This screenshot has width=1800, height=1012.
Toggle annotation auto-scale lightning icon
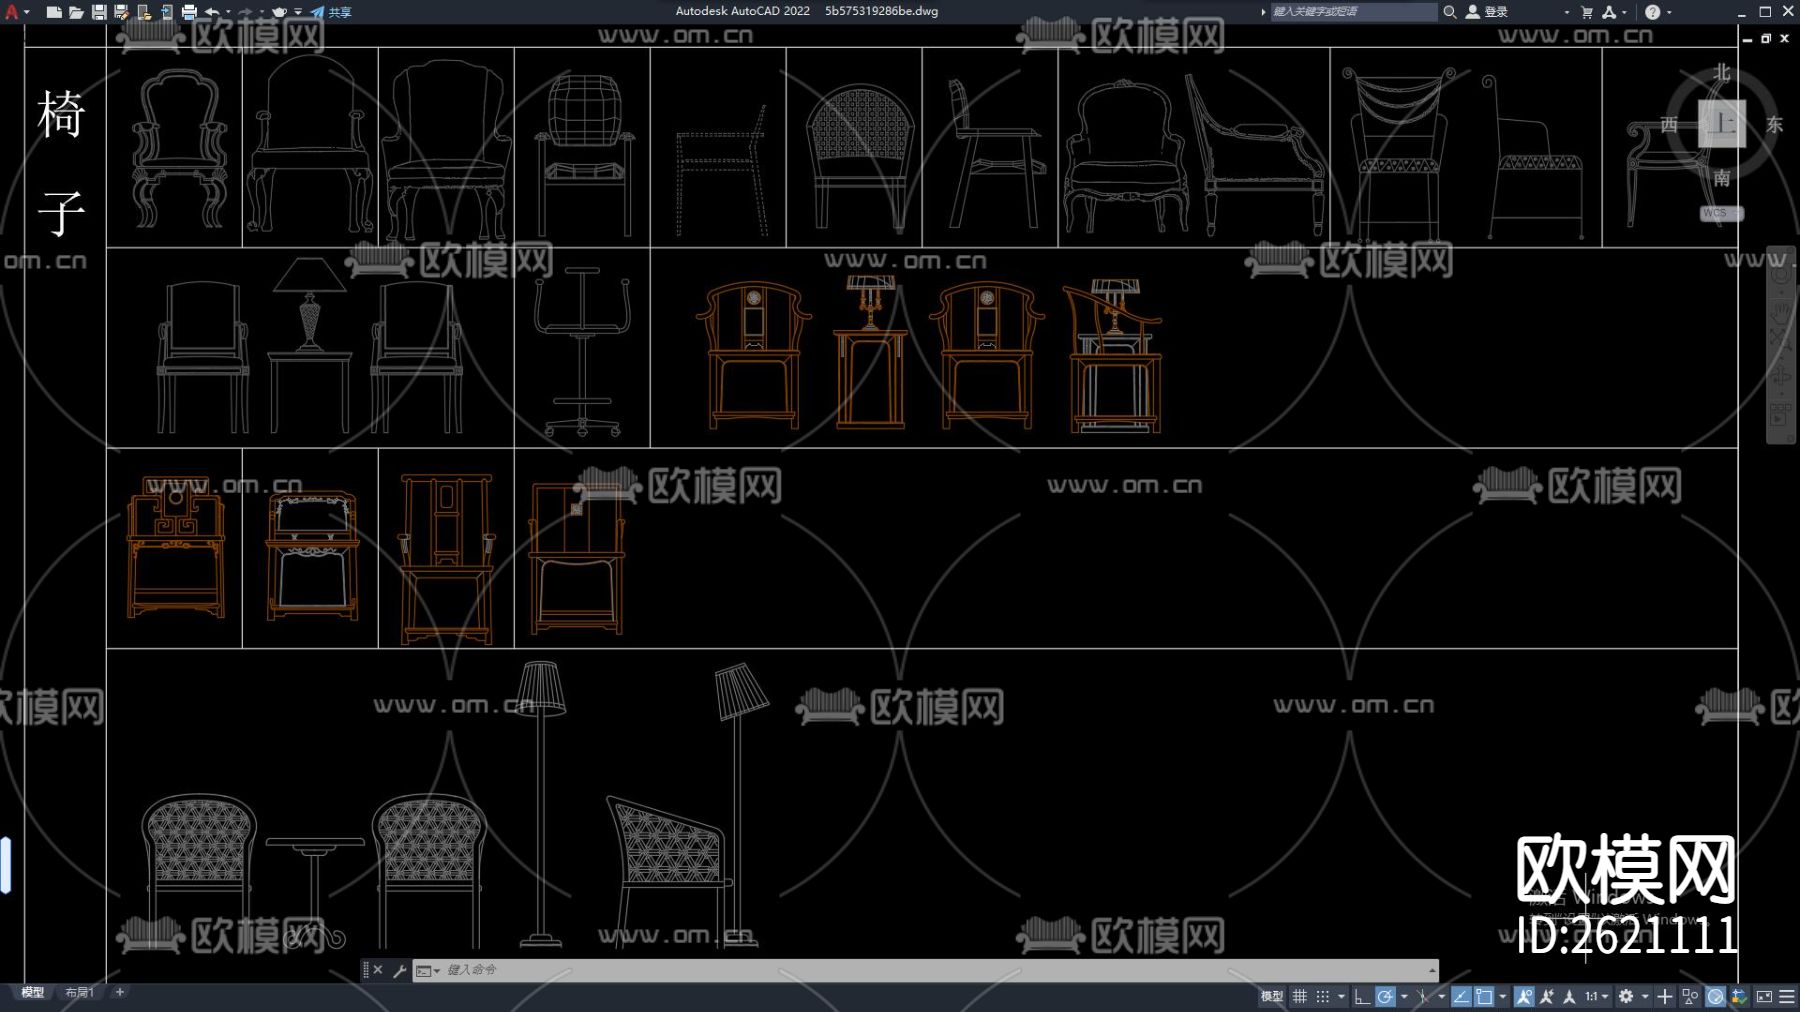click(x=1547, y=996)
